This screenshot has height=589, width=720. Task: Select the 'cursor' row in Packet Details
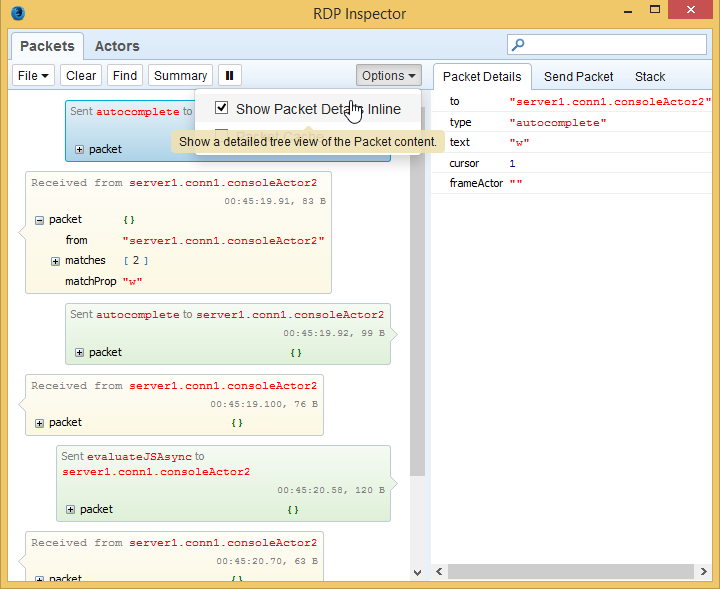coord(572,163)
